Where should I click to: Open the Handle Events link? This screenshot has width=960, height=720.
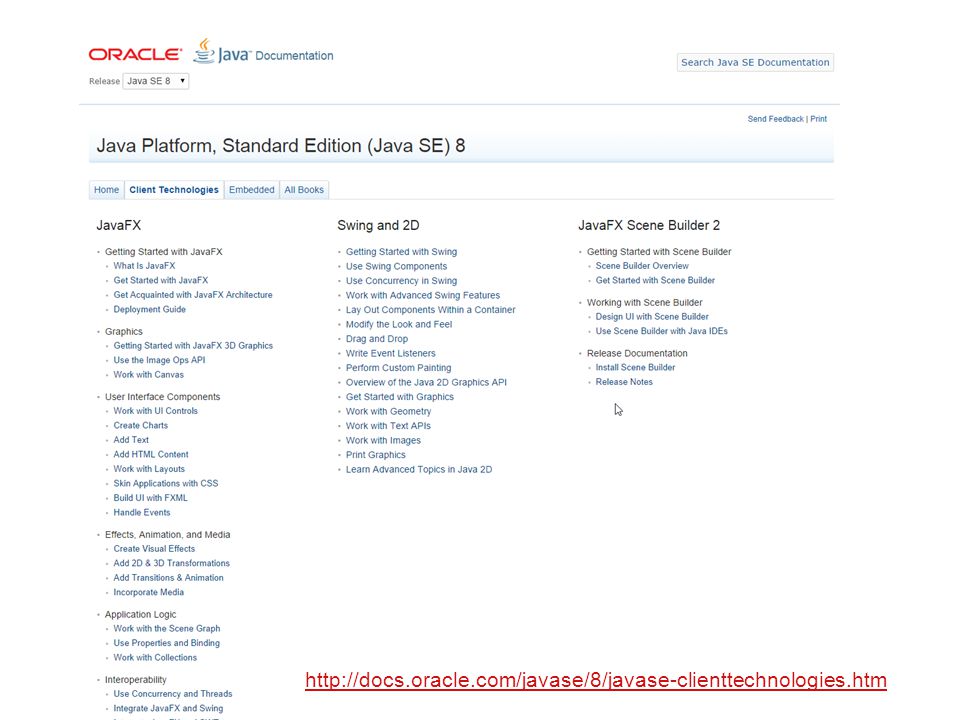pyautogui.click(x=141, y=512)
